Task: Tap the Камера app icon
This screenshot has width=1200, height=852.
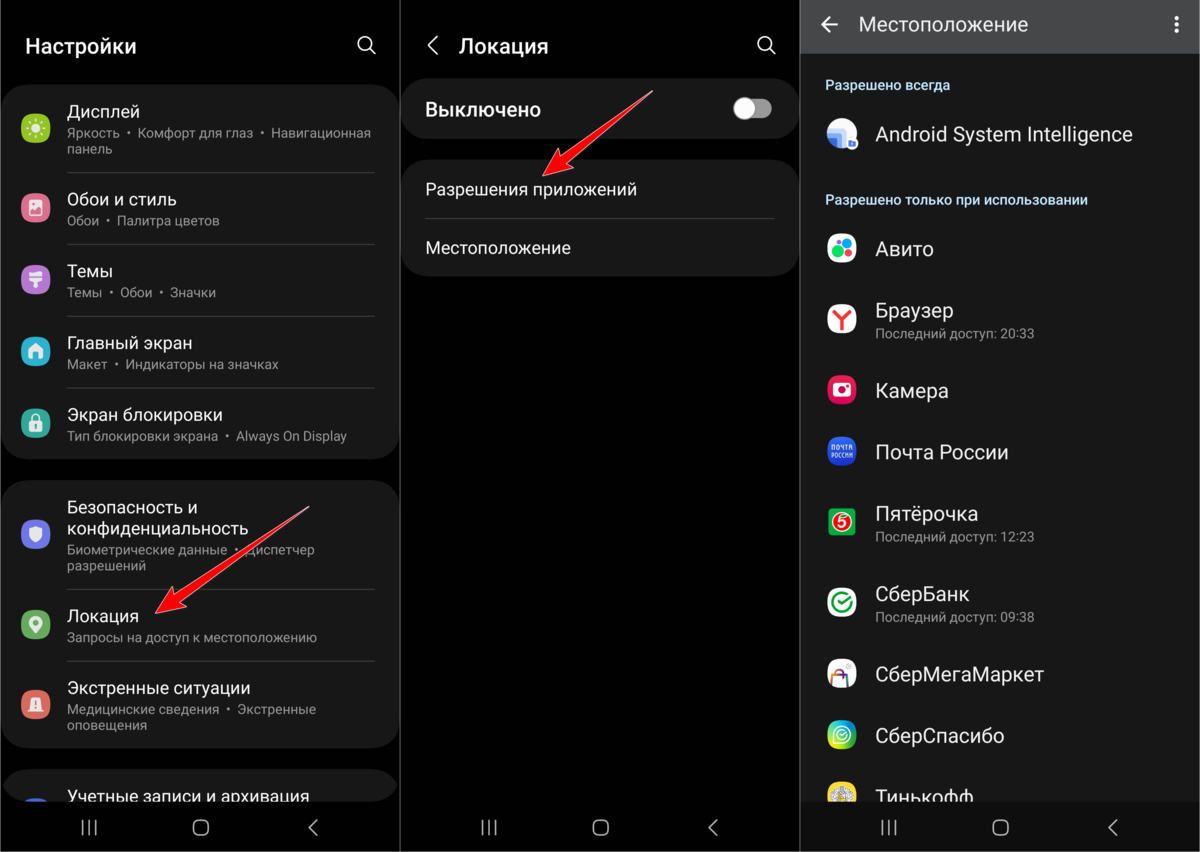Action: click(842, 390)
